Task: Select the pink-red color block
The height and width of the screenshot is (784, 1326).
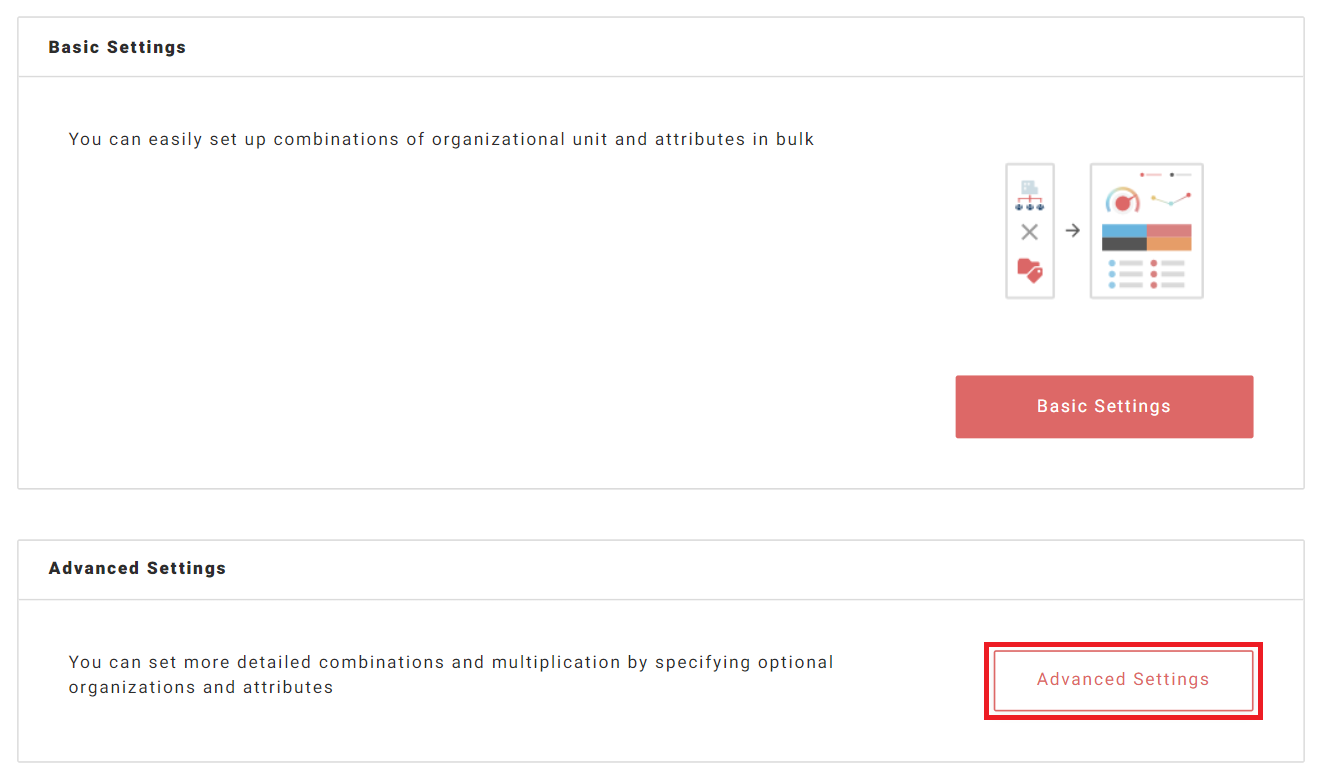Action: pyautogui.click(x=1169, y=230)
